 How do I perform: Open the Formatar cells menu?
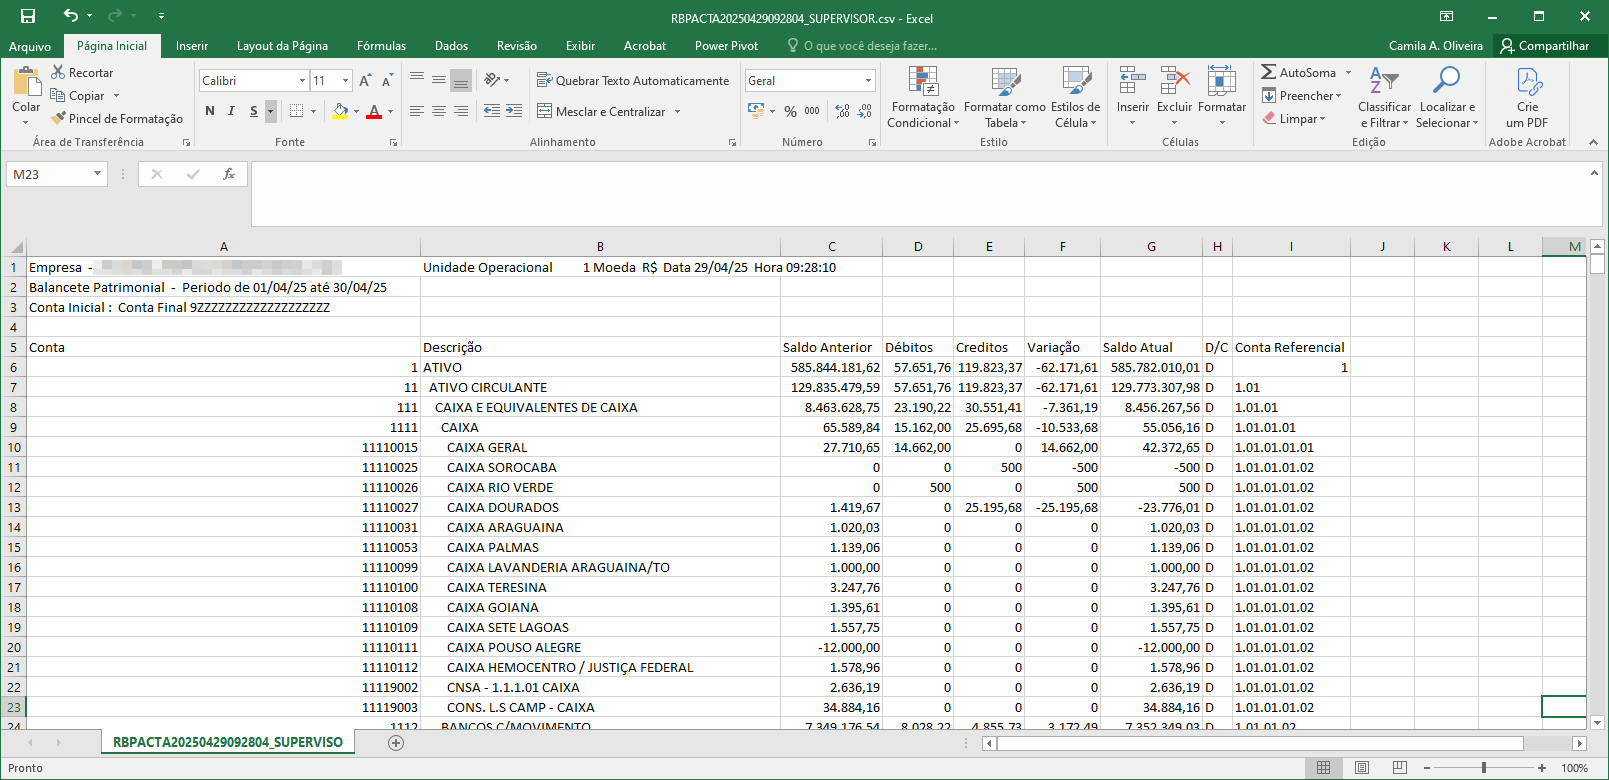[x=1222, y=97]
